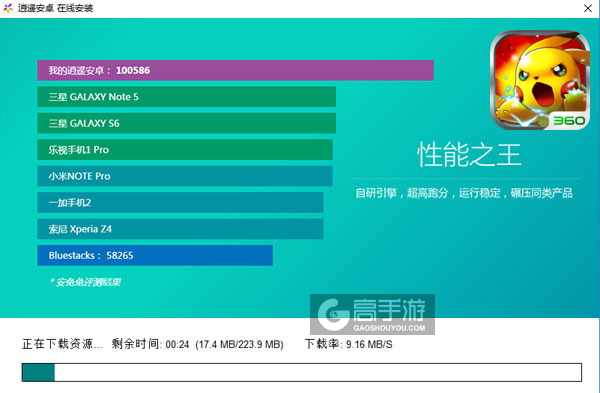Click the 逍遥安卓 在线安装 window title
The image size is (600, 393).
click(x=55, y=8)
